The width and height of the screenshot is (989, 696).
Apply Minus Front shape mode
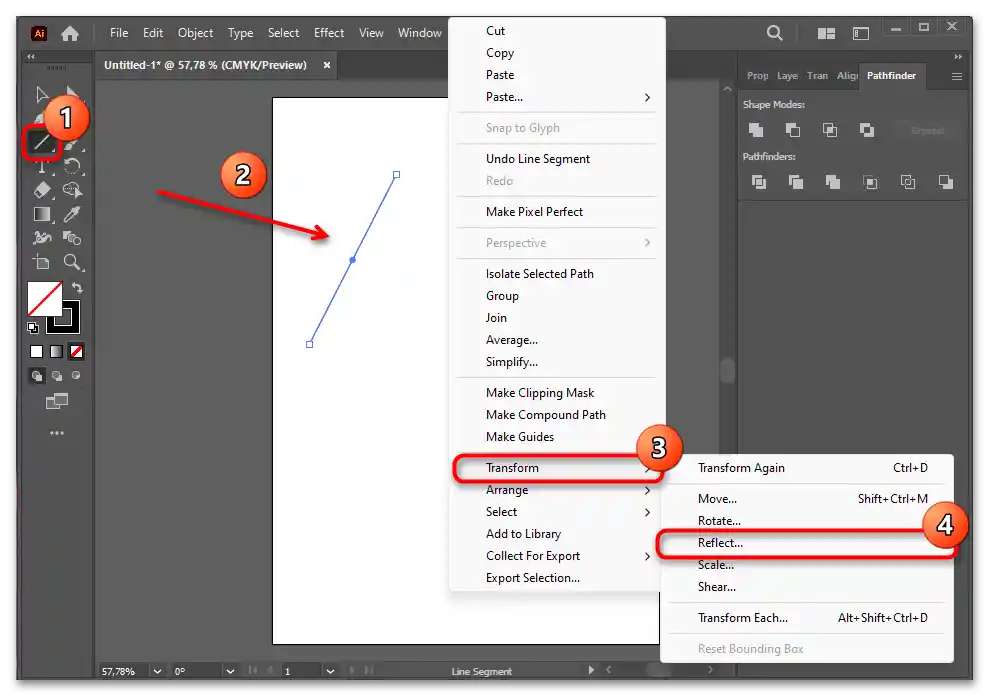point(793,130)
